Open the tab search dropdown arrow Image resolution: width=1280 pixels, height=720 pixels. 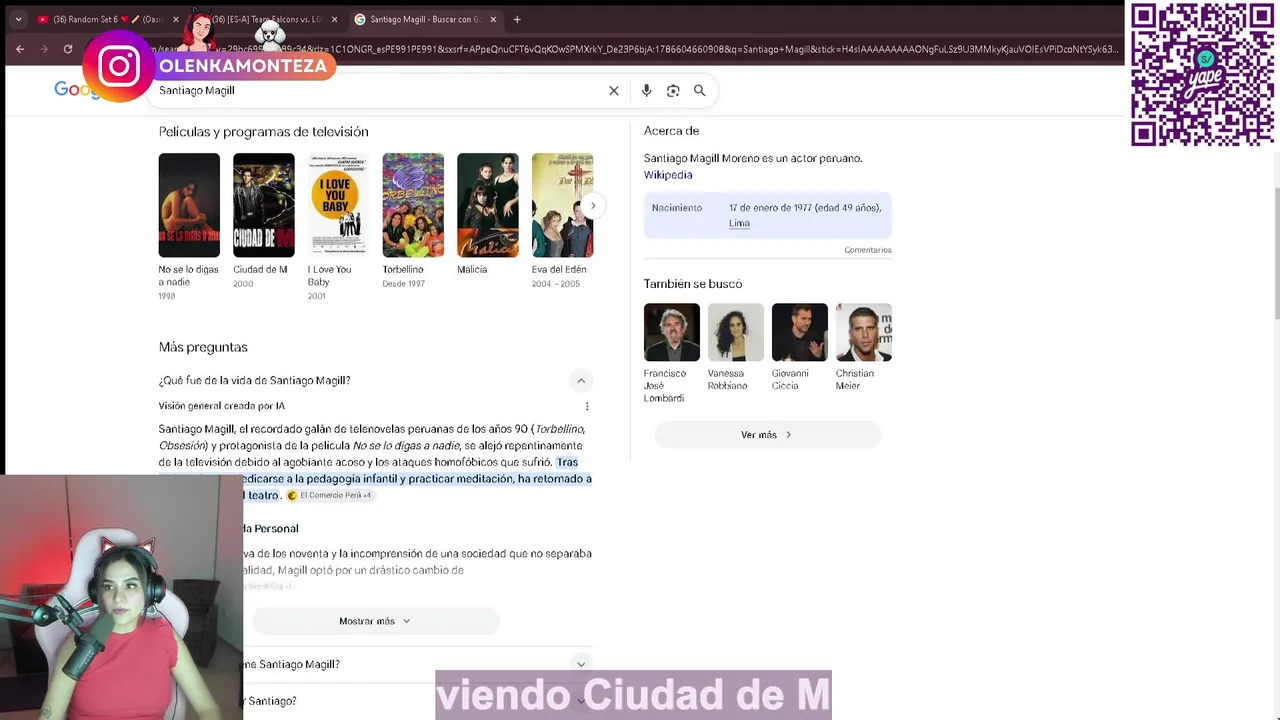[x=18, y=19]
